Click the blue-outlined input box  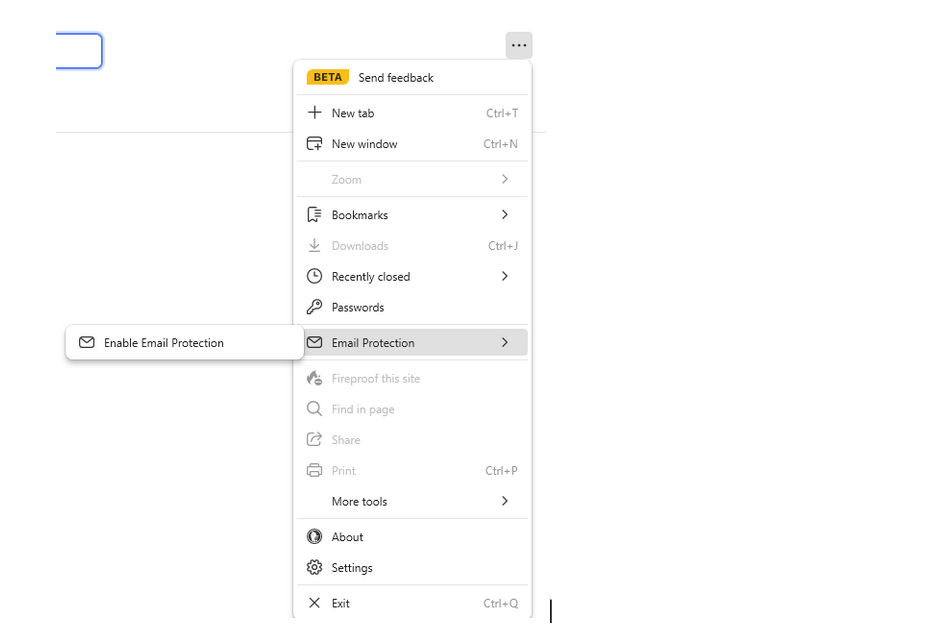pyautogui.click(x=79, y=51)
